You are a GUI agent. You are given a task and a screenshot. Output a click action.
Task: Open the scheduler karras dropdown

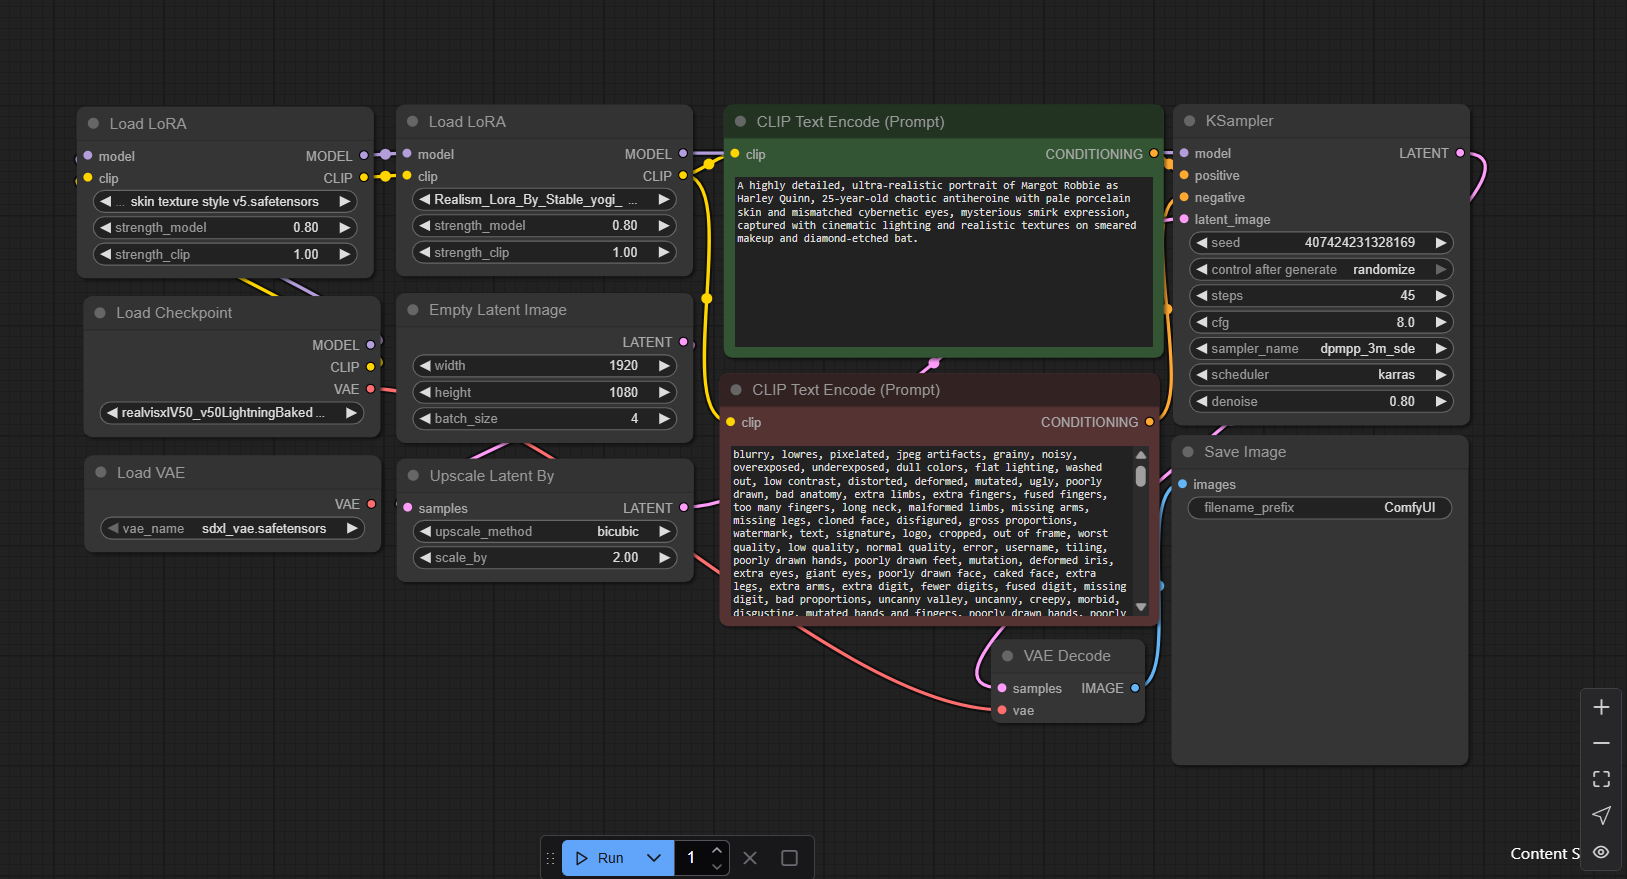[1321, 374]
